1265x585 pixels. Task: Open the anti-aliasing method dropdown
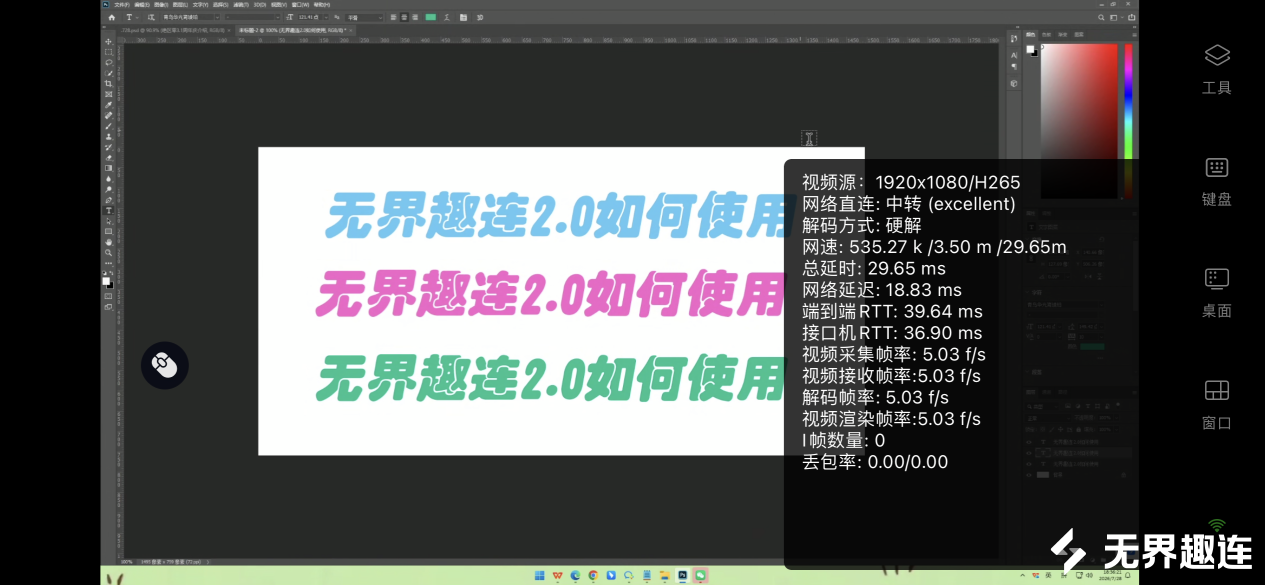364,17
